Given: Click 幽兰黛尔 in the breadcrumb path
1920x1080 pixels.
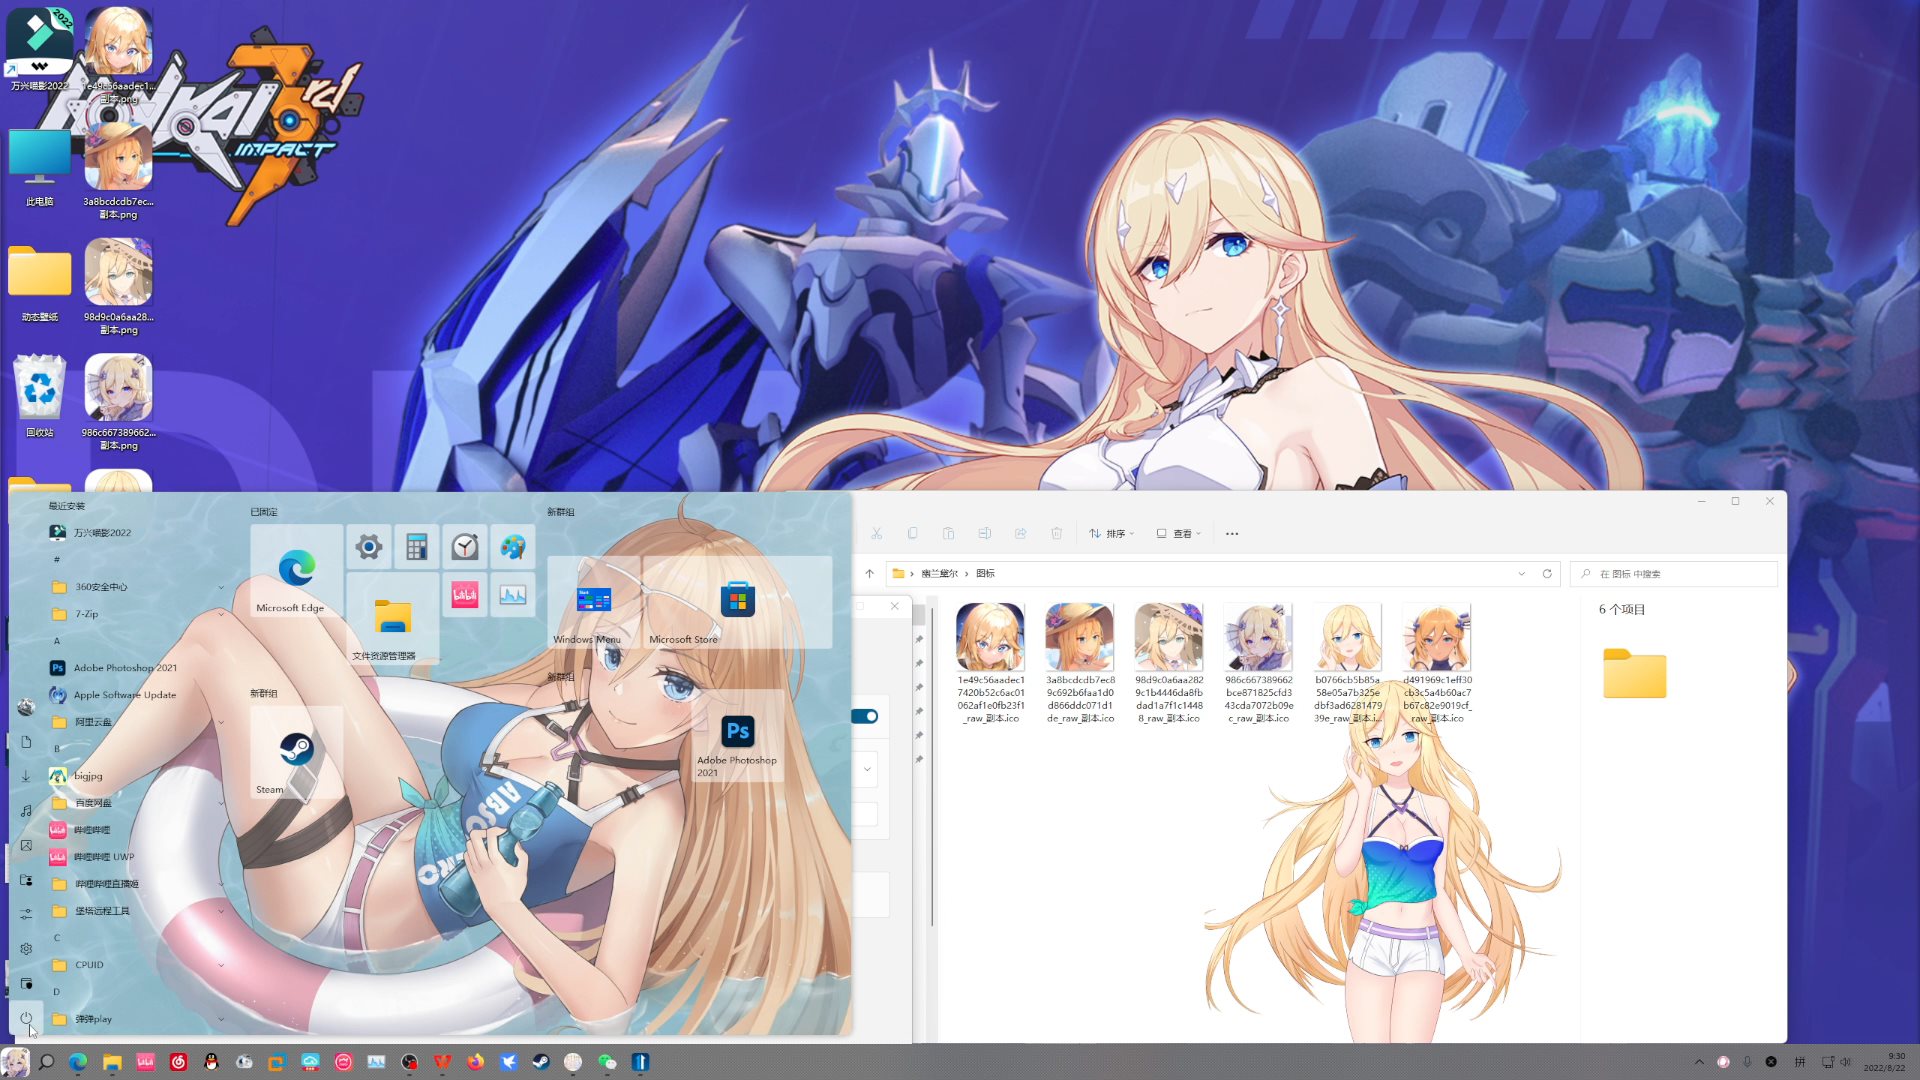Looking at the screenshot, I should coord(939,574).
